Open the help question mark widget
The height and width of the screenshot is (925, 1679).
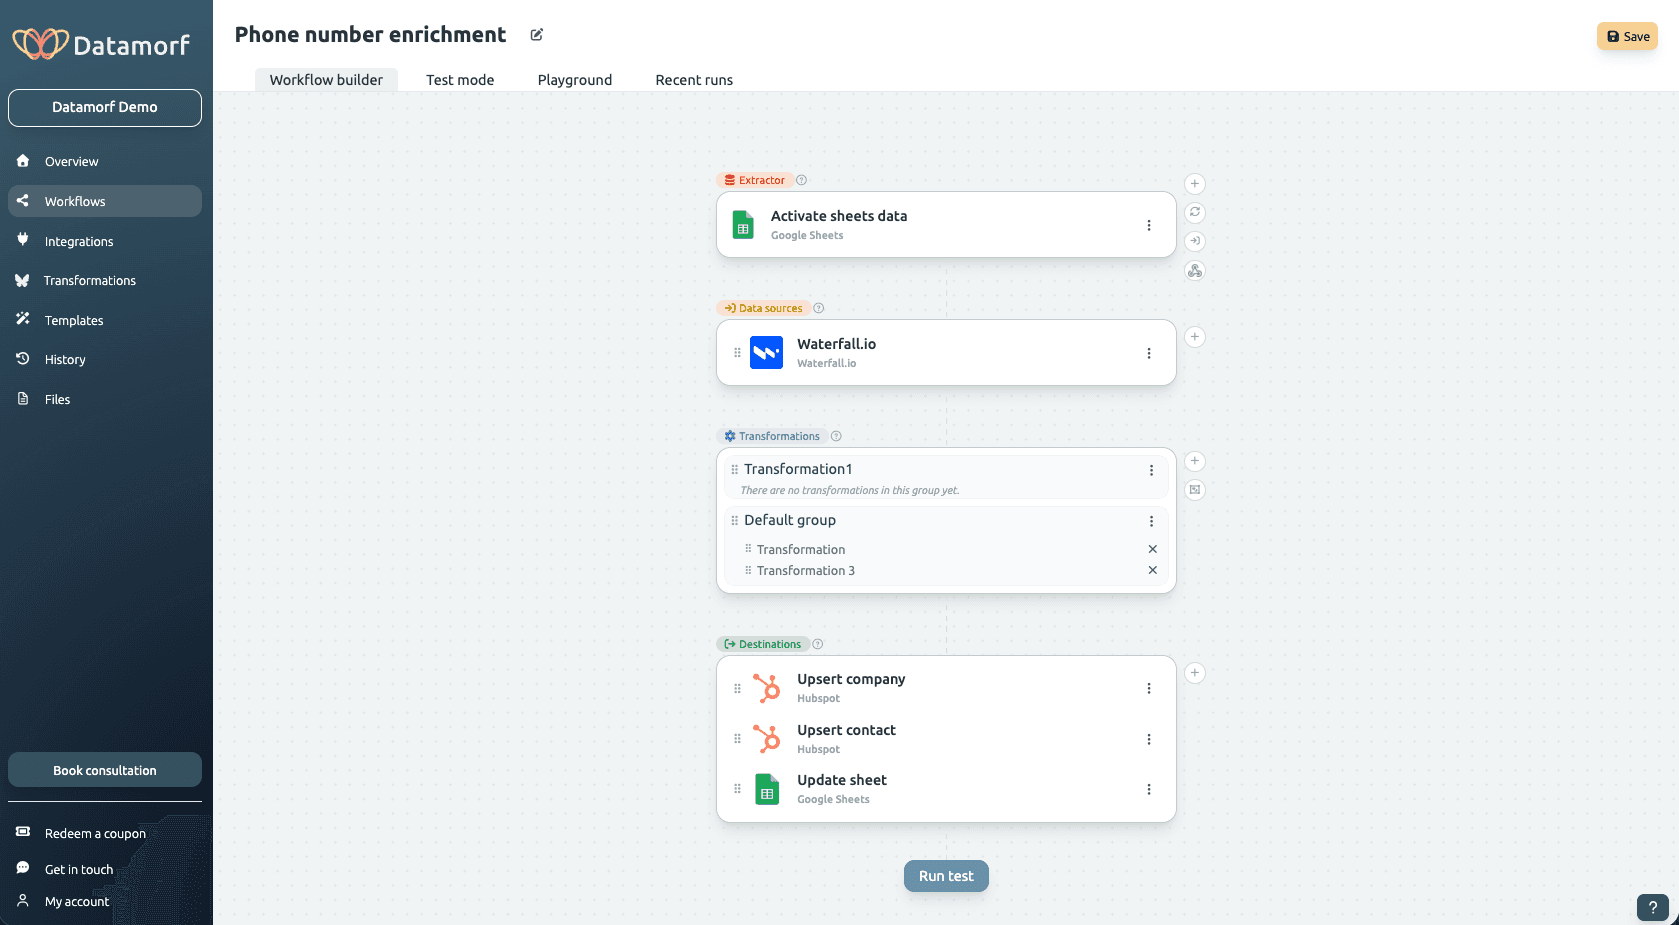1653,907
